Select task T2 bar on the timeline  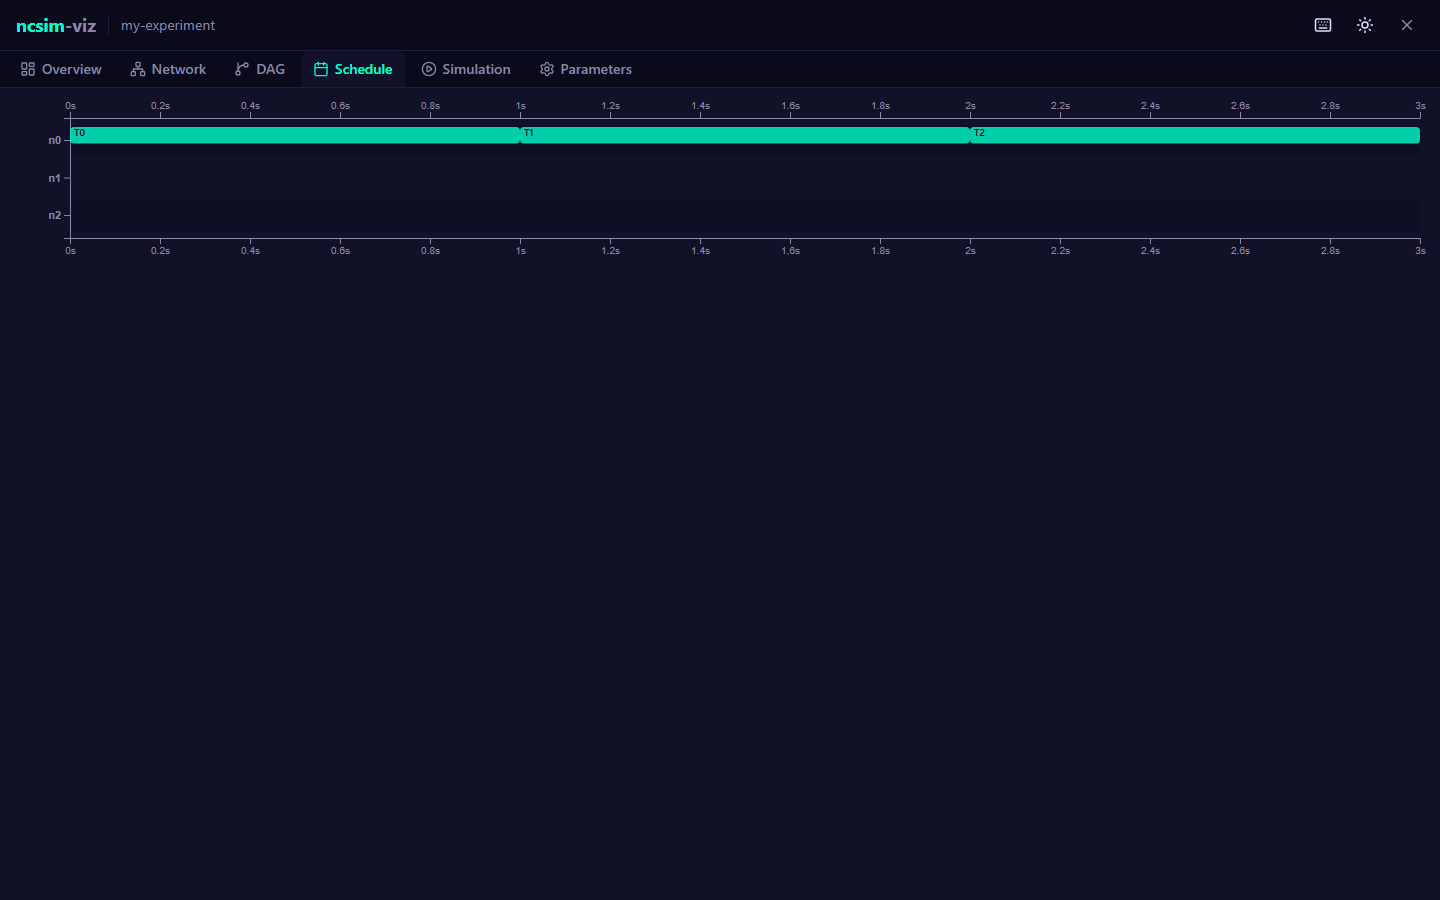(1195, 135)
